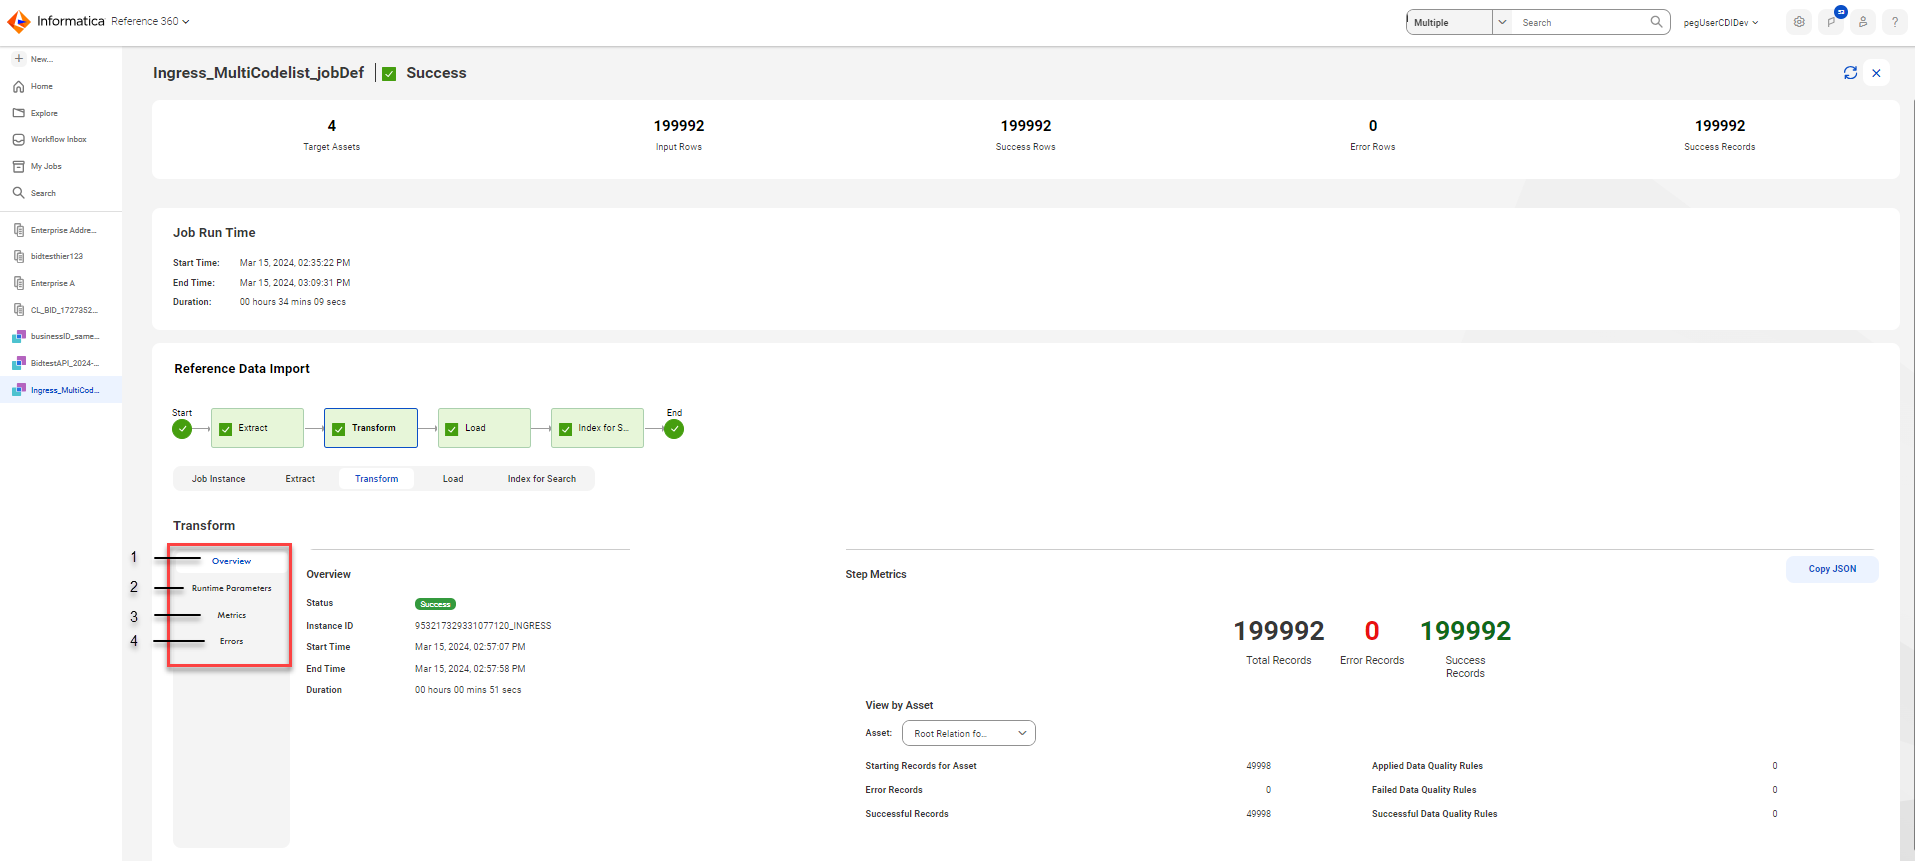Select the Ingress_MultiCod... sidebar item
The width and height of the screenshot is (1915, 861).
click(x=61, y=390)
